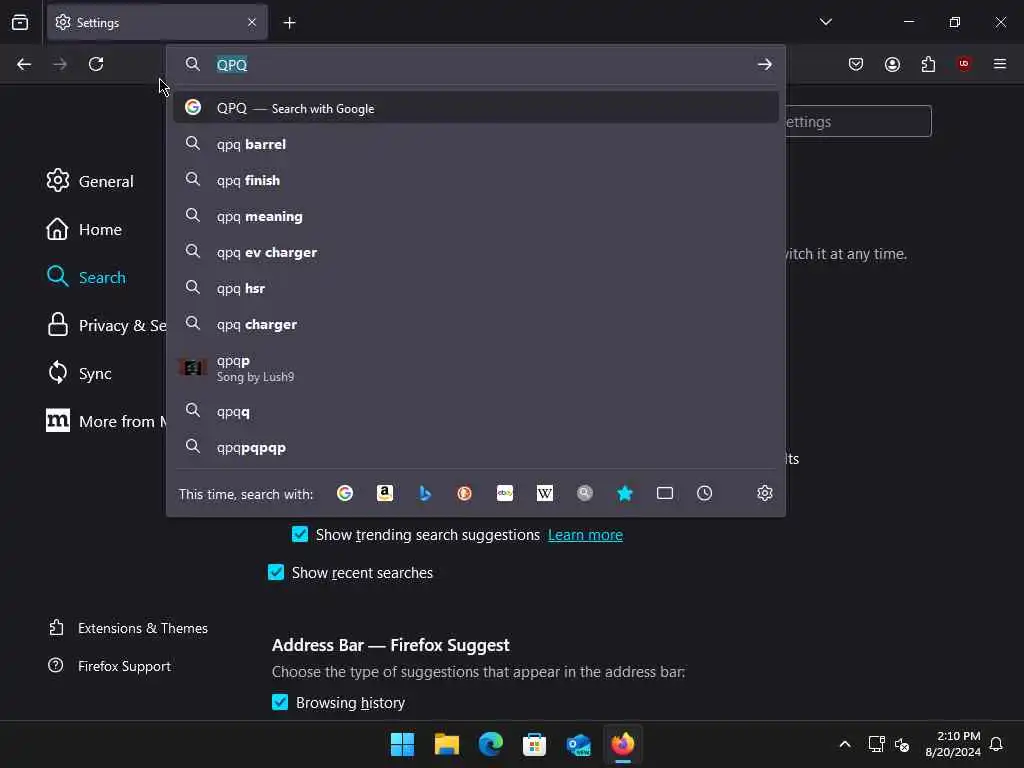Search this time with DuckDuckGo icon
The width and height of the screenshot is (1024, 768).
[x=464, y=493]
